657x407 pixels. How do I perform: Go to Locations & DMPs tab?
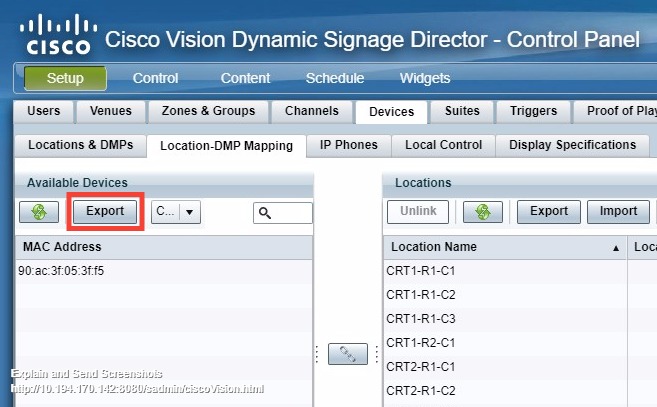click(80, 145)
